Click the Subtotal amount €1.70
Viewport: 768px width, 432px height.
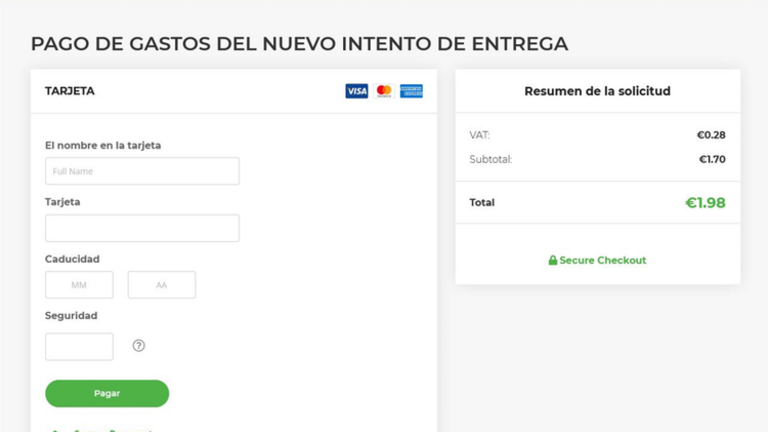(x=711, y=159)
